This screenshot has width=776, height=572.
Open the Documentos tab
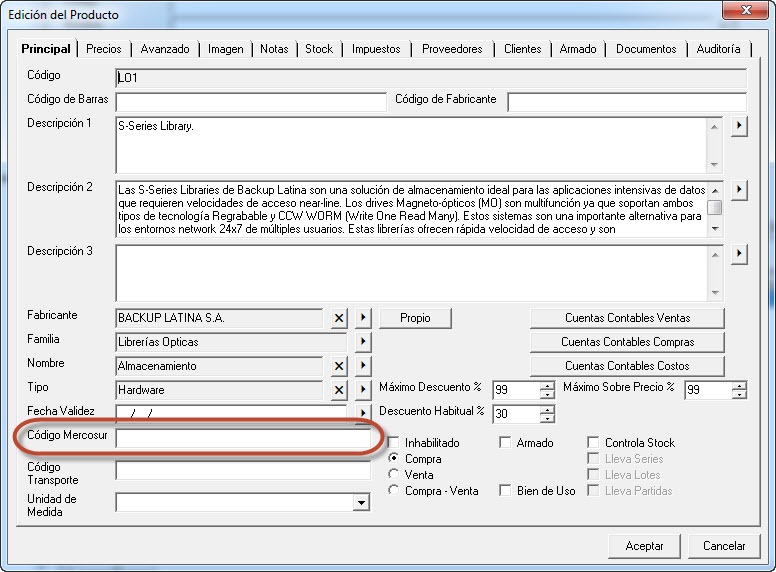point(646,49)
